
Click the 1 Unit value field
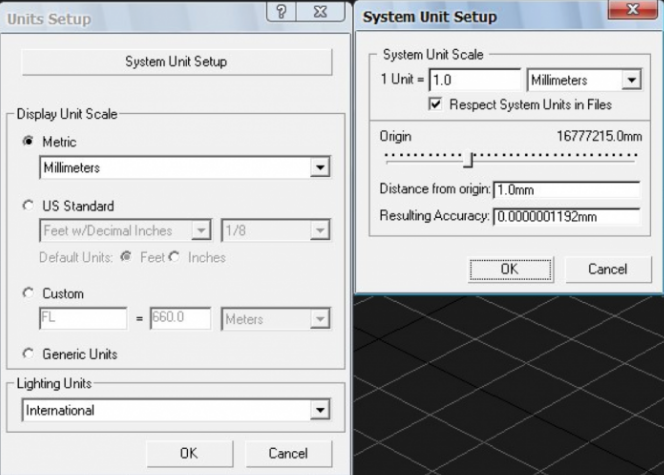coord(475,80)
